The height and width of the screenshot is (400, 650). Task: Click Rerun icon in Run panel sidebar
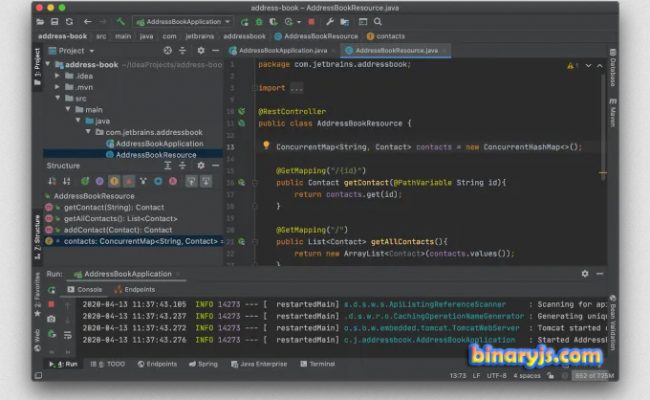51,290
